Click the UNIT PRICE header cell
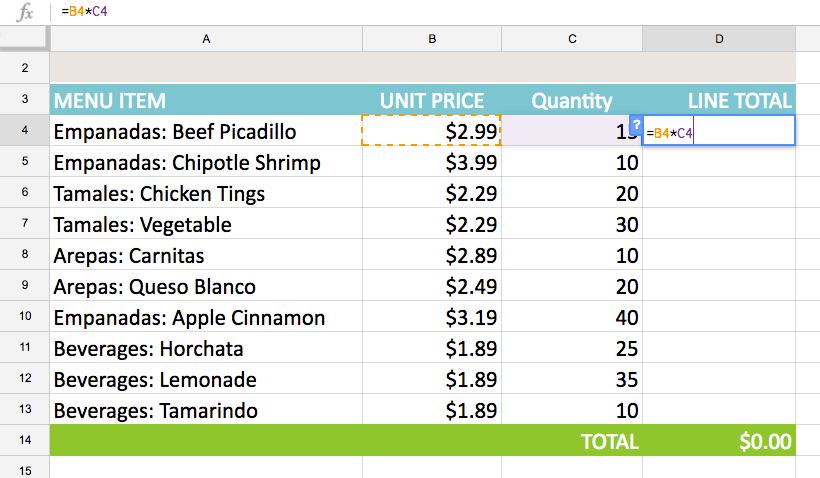Screen dimensions: 820x478 pos(432,100)
